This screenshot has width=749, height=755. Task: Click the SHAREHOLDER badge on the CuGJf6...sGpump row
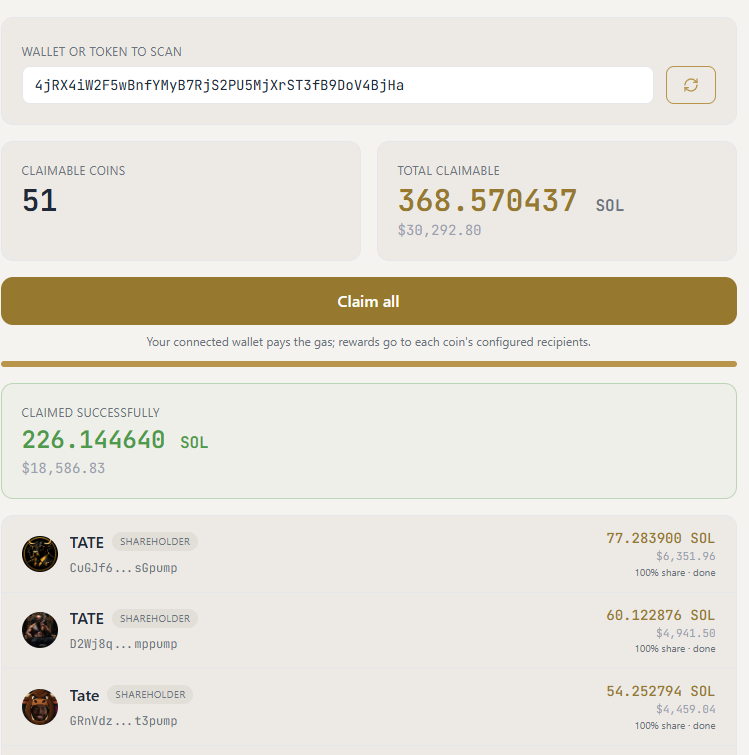coord(155,542)
